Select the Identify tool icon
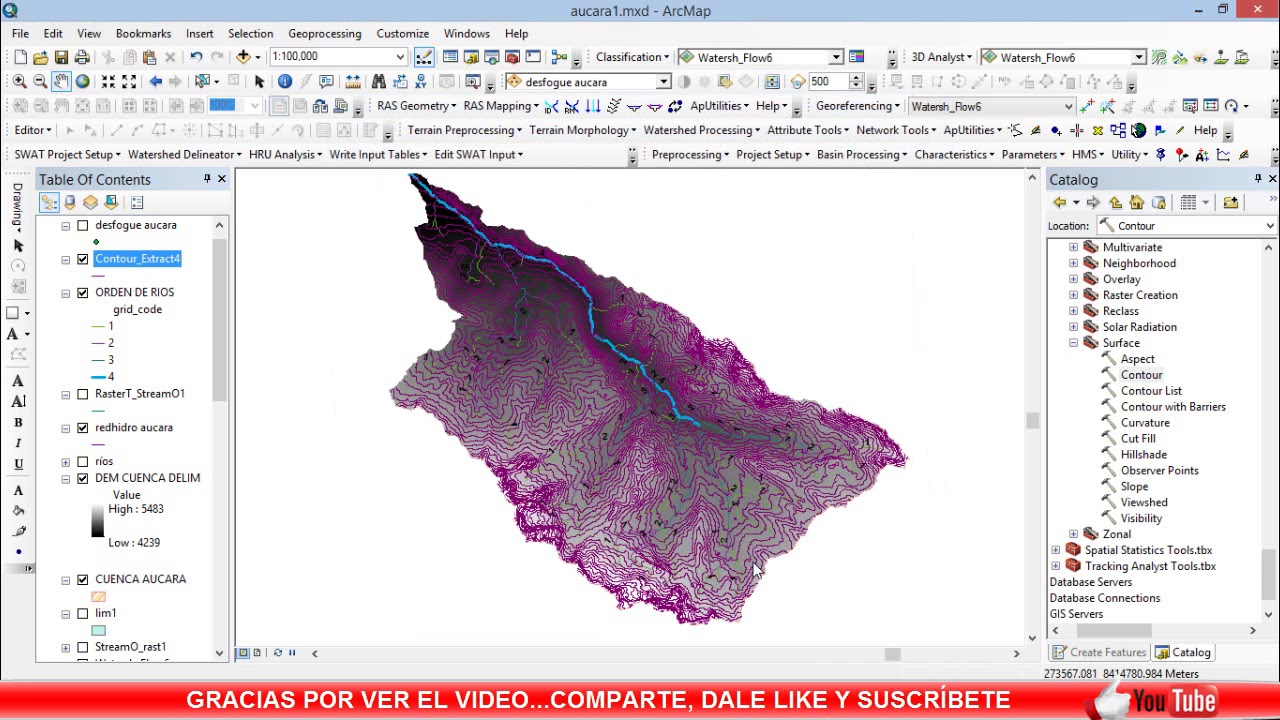The height and width of the screenshot is (720, 1280). click(285, 81)
